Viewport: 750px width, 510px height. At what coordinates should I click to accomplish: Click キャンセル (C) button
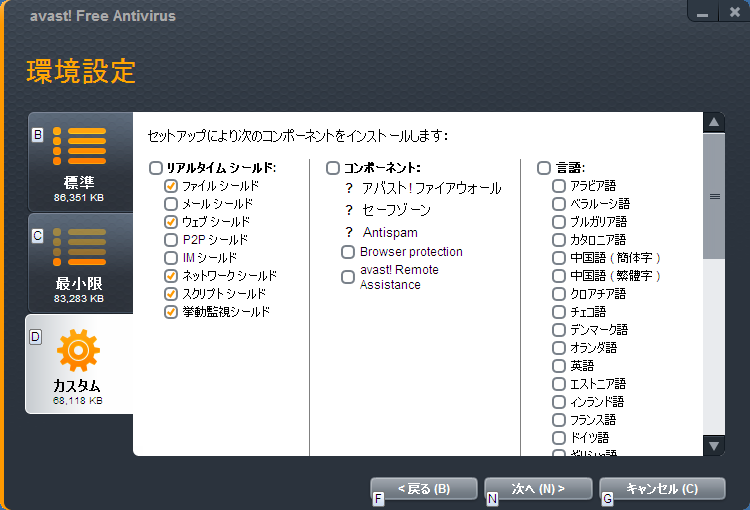tap(662, 489)
